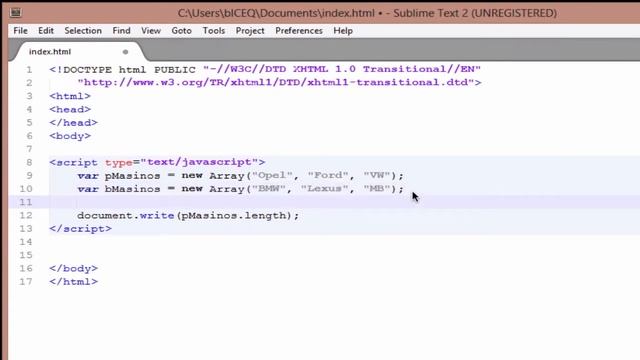The width and height of the screenshot is (640, 360).
Task: Click the "Lexus" string
Action: [324, 189]
